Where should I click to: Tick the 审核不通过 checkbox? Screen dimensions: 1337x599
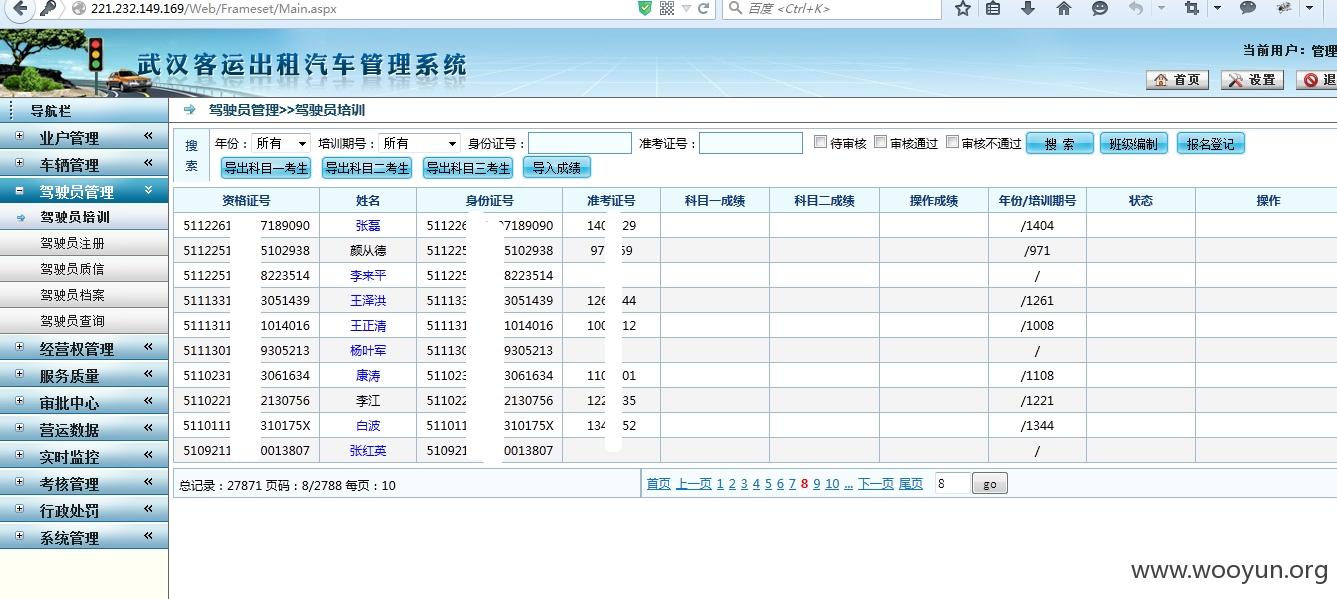[952, 142]
